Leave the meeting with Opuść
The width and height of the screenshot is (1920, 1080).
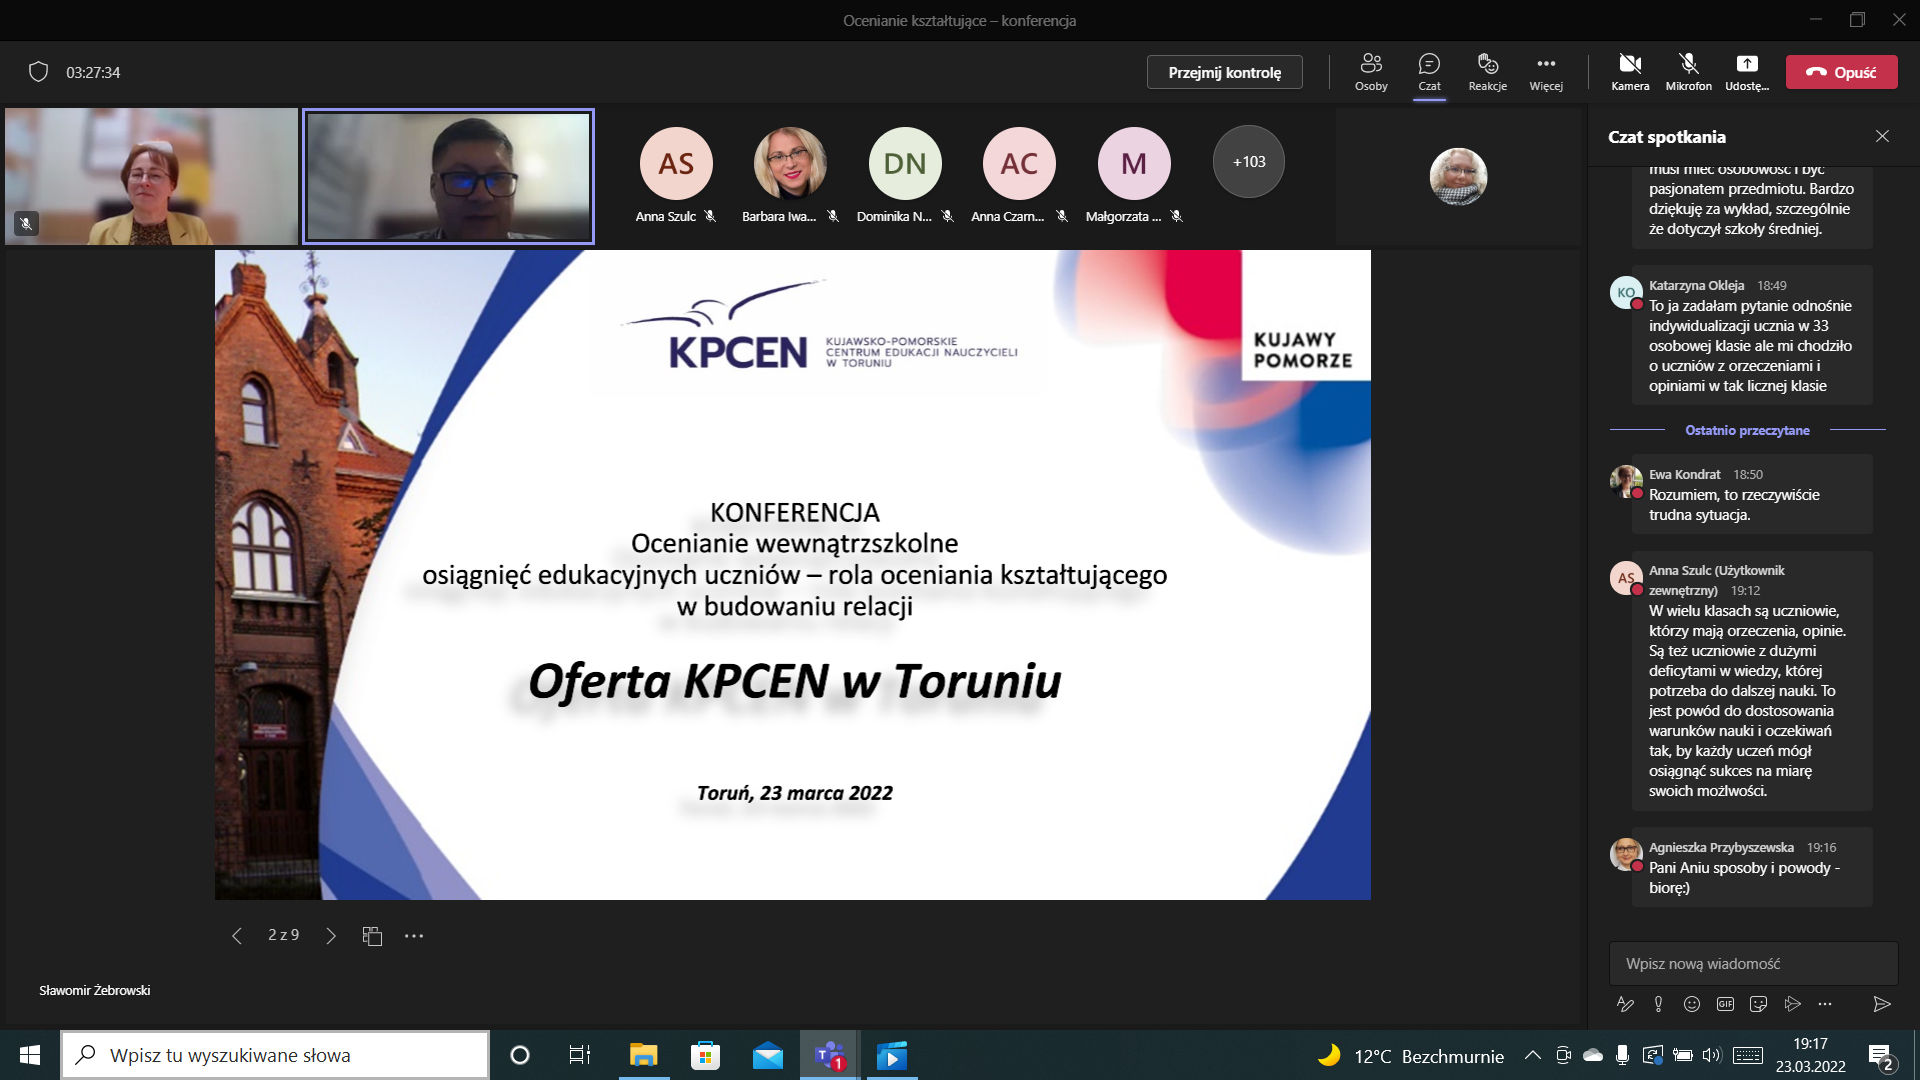coord(1841,72)
